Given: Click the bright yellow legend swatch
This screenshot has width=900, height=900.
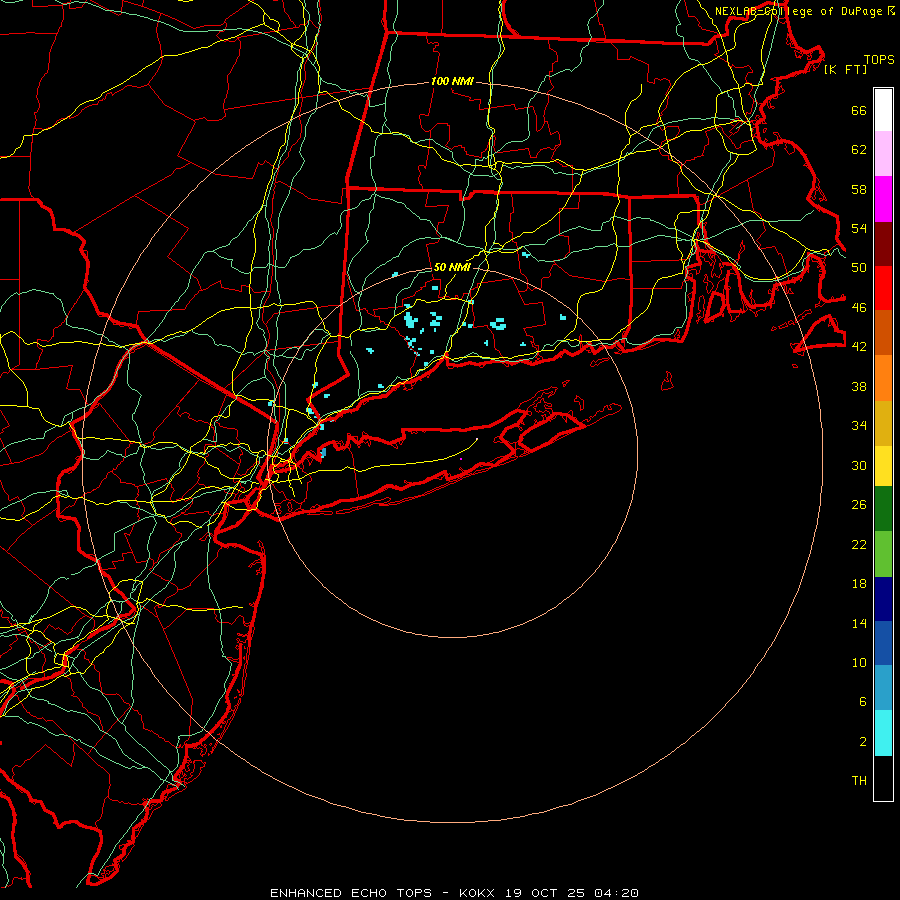Looking at the screenshot, I should coord(883,465).
